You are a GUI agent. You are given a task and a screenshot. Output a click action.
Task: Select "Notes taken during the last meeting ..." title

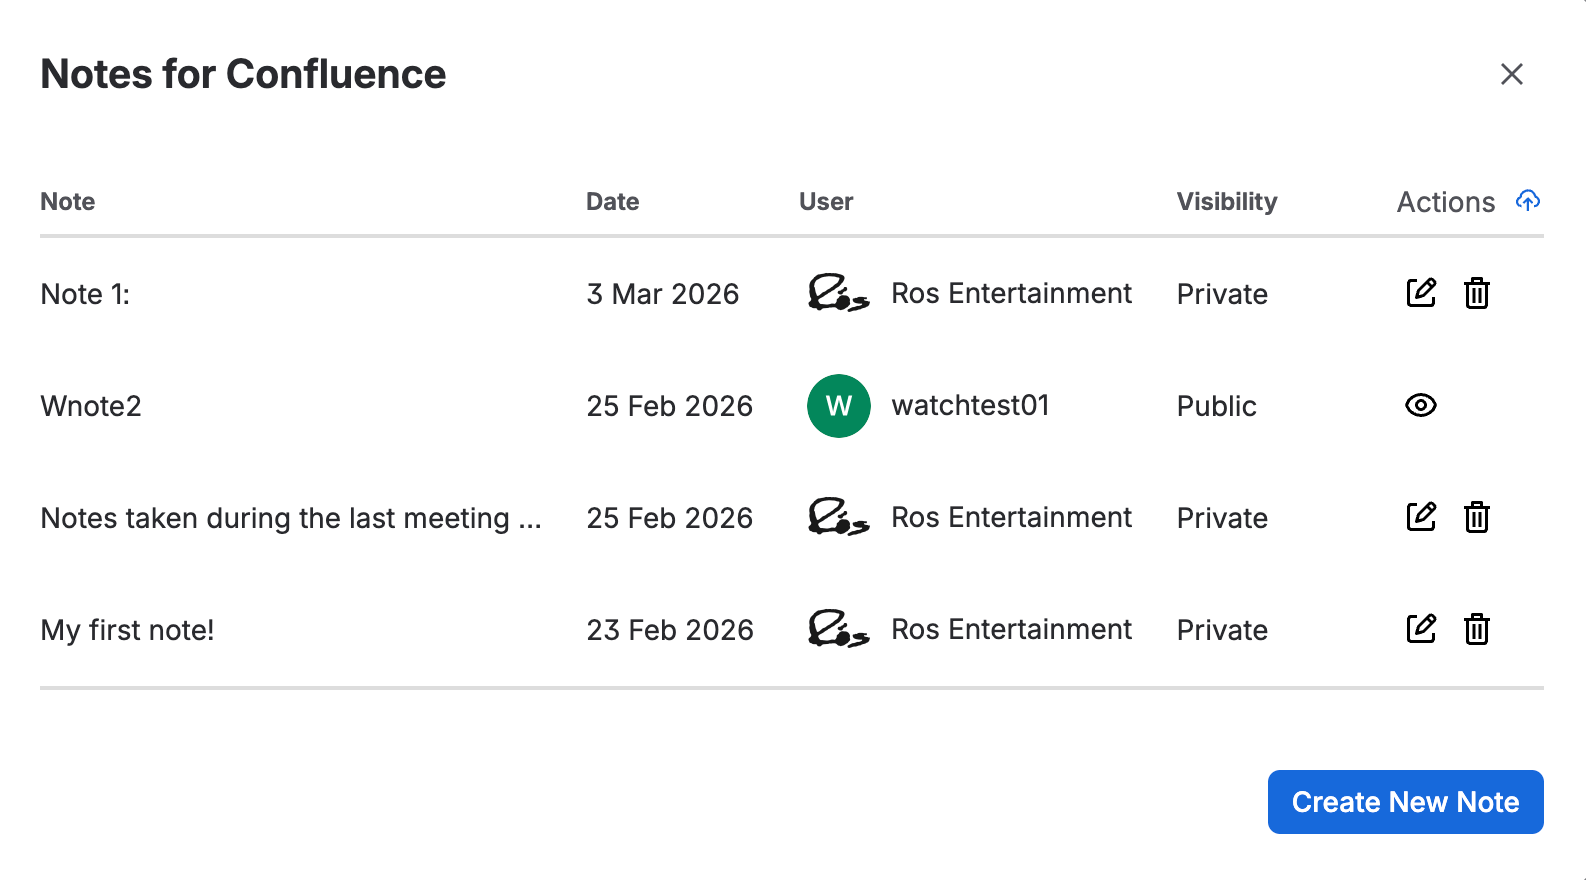(291, 518)
